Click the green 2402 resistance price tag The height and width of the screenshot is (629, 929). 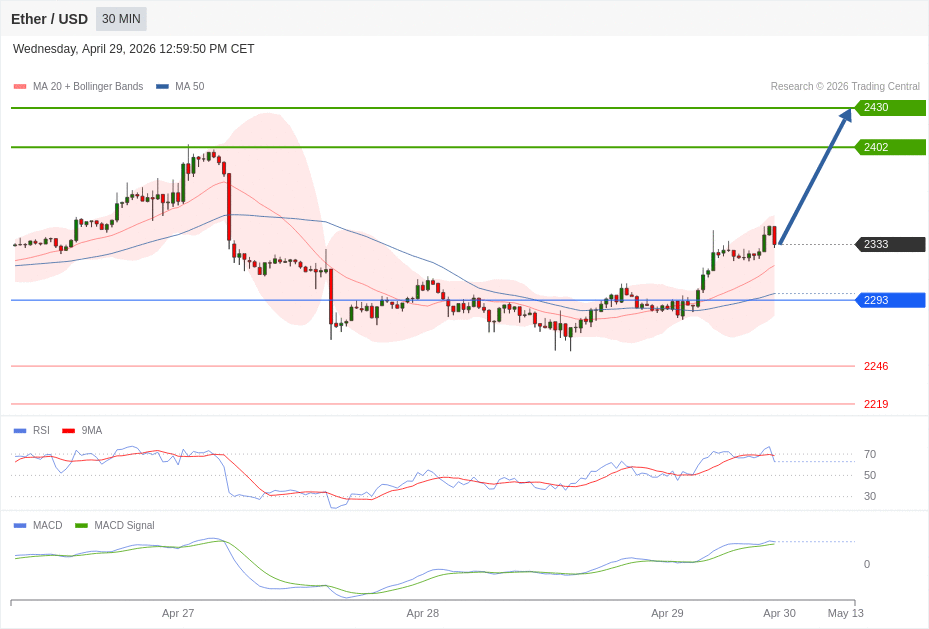point(889,147)
